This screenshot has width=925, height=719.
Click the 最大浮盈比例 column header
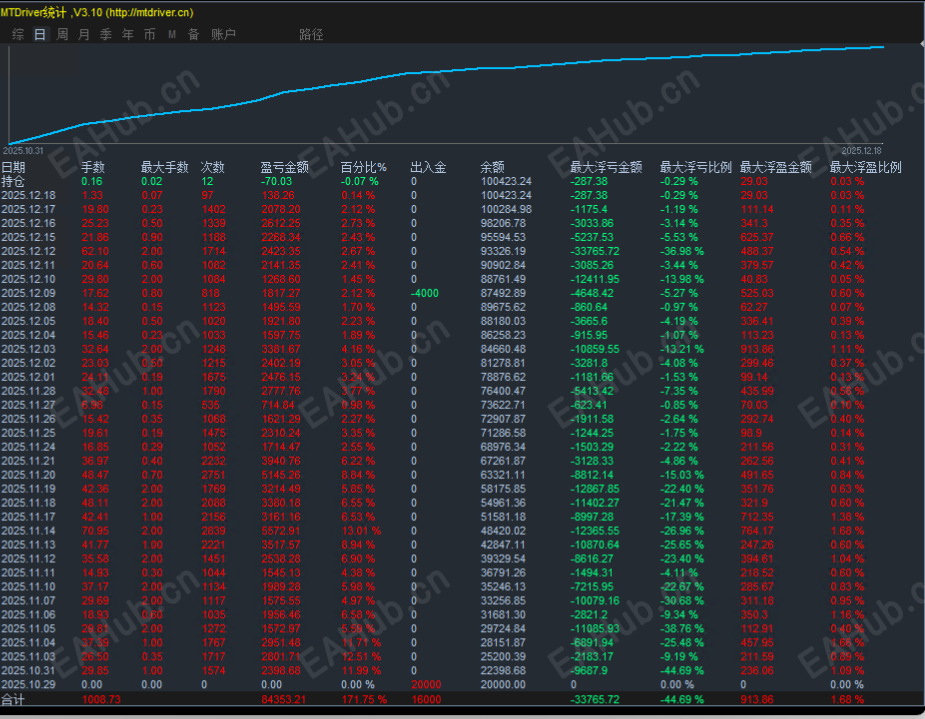coord(865,168)
